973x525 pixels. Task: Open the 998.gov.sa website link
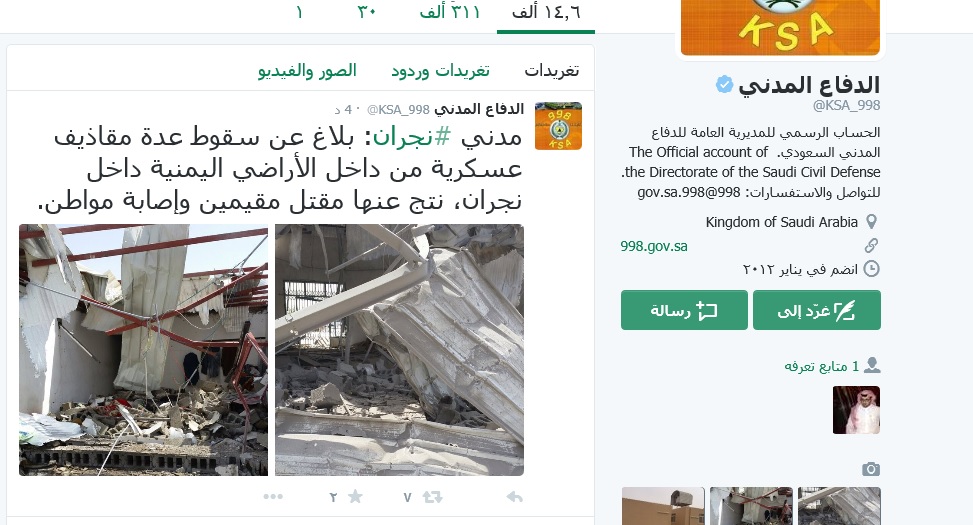[x=654, y=246]
